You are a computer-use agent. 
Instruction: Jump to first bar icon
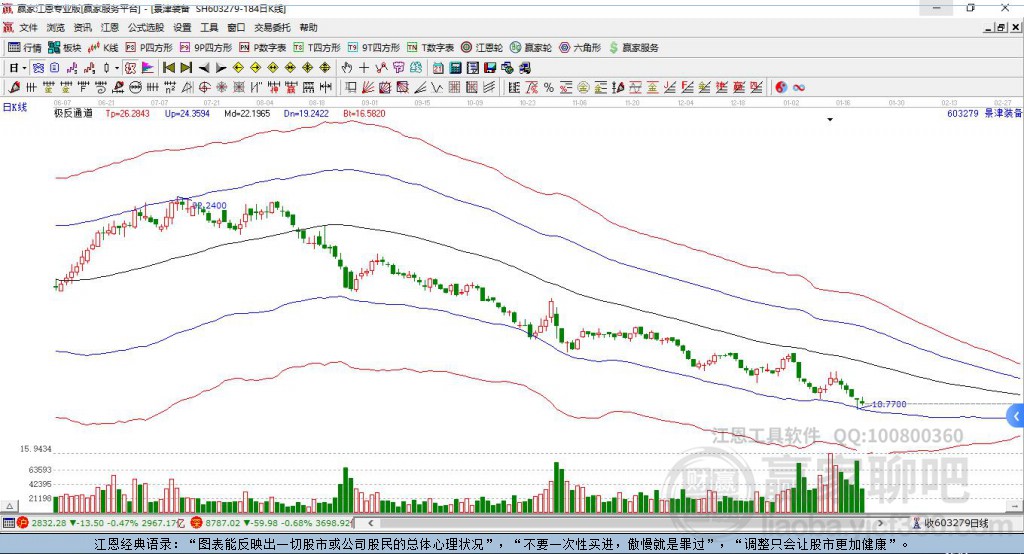[168, 68]
